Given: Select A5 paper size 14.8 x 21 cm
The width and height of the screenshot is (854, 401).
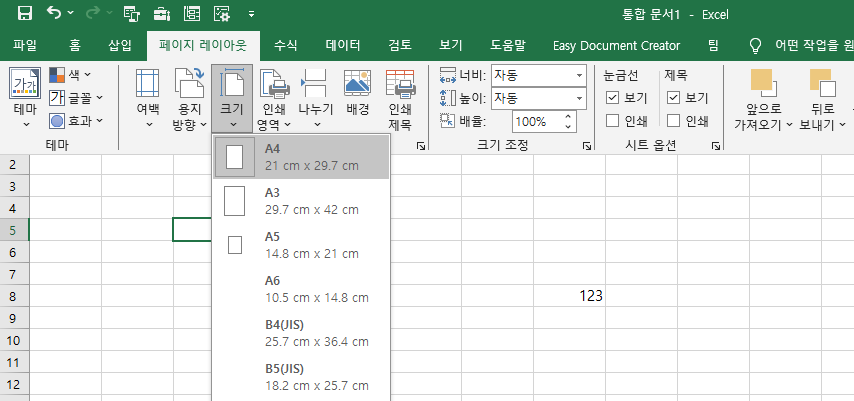Looking at the screenshot, I should point(301,245).
